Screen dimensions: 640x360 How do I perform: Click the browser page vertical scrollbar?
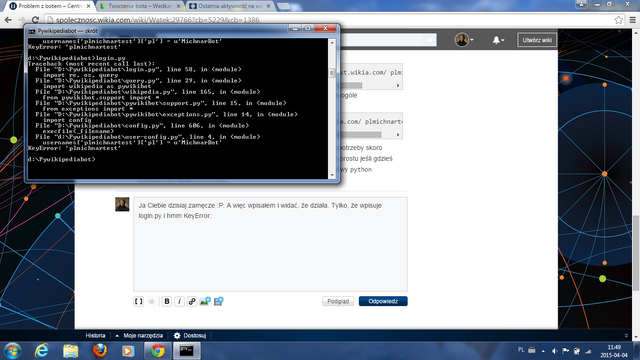point(636,253)
